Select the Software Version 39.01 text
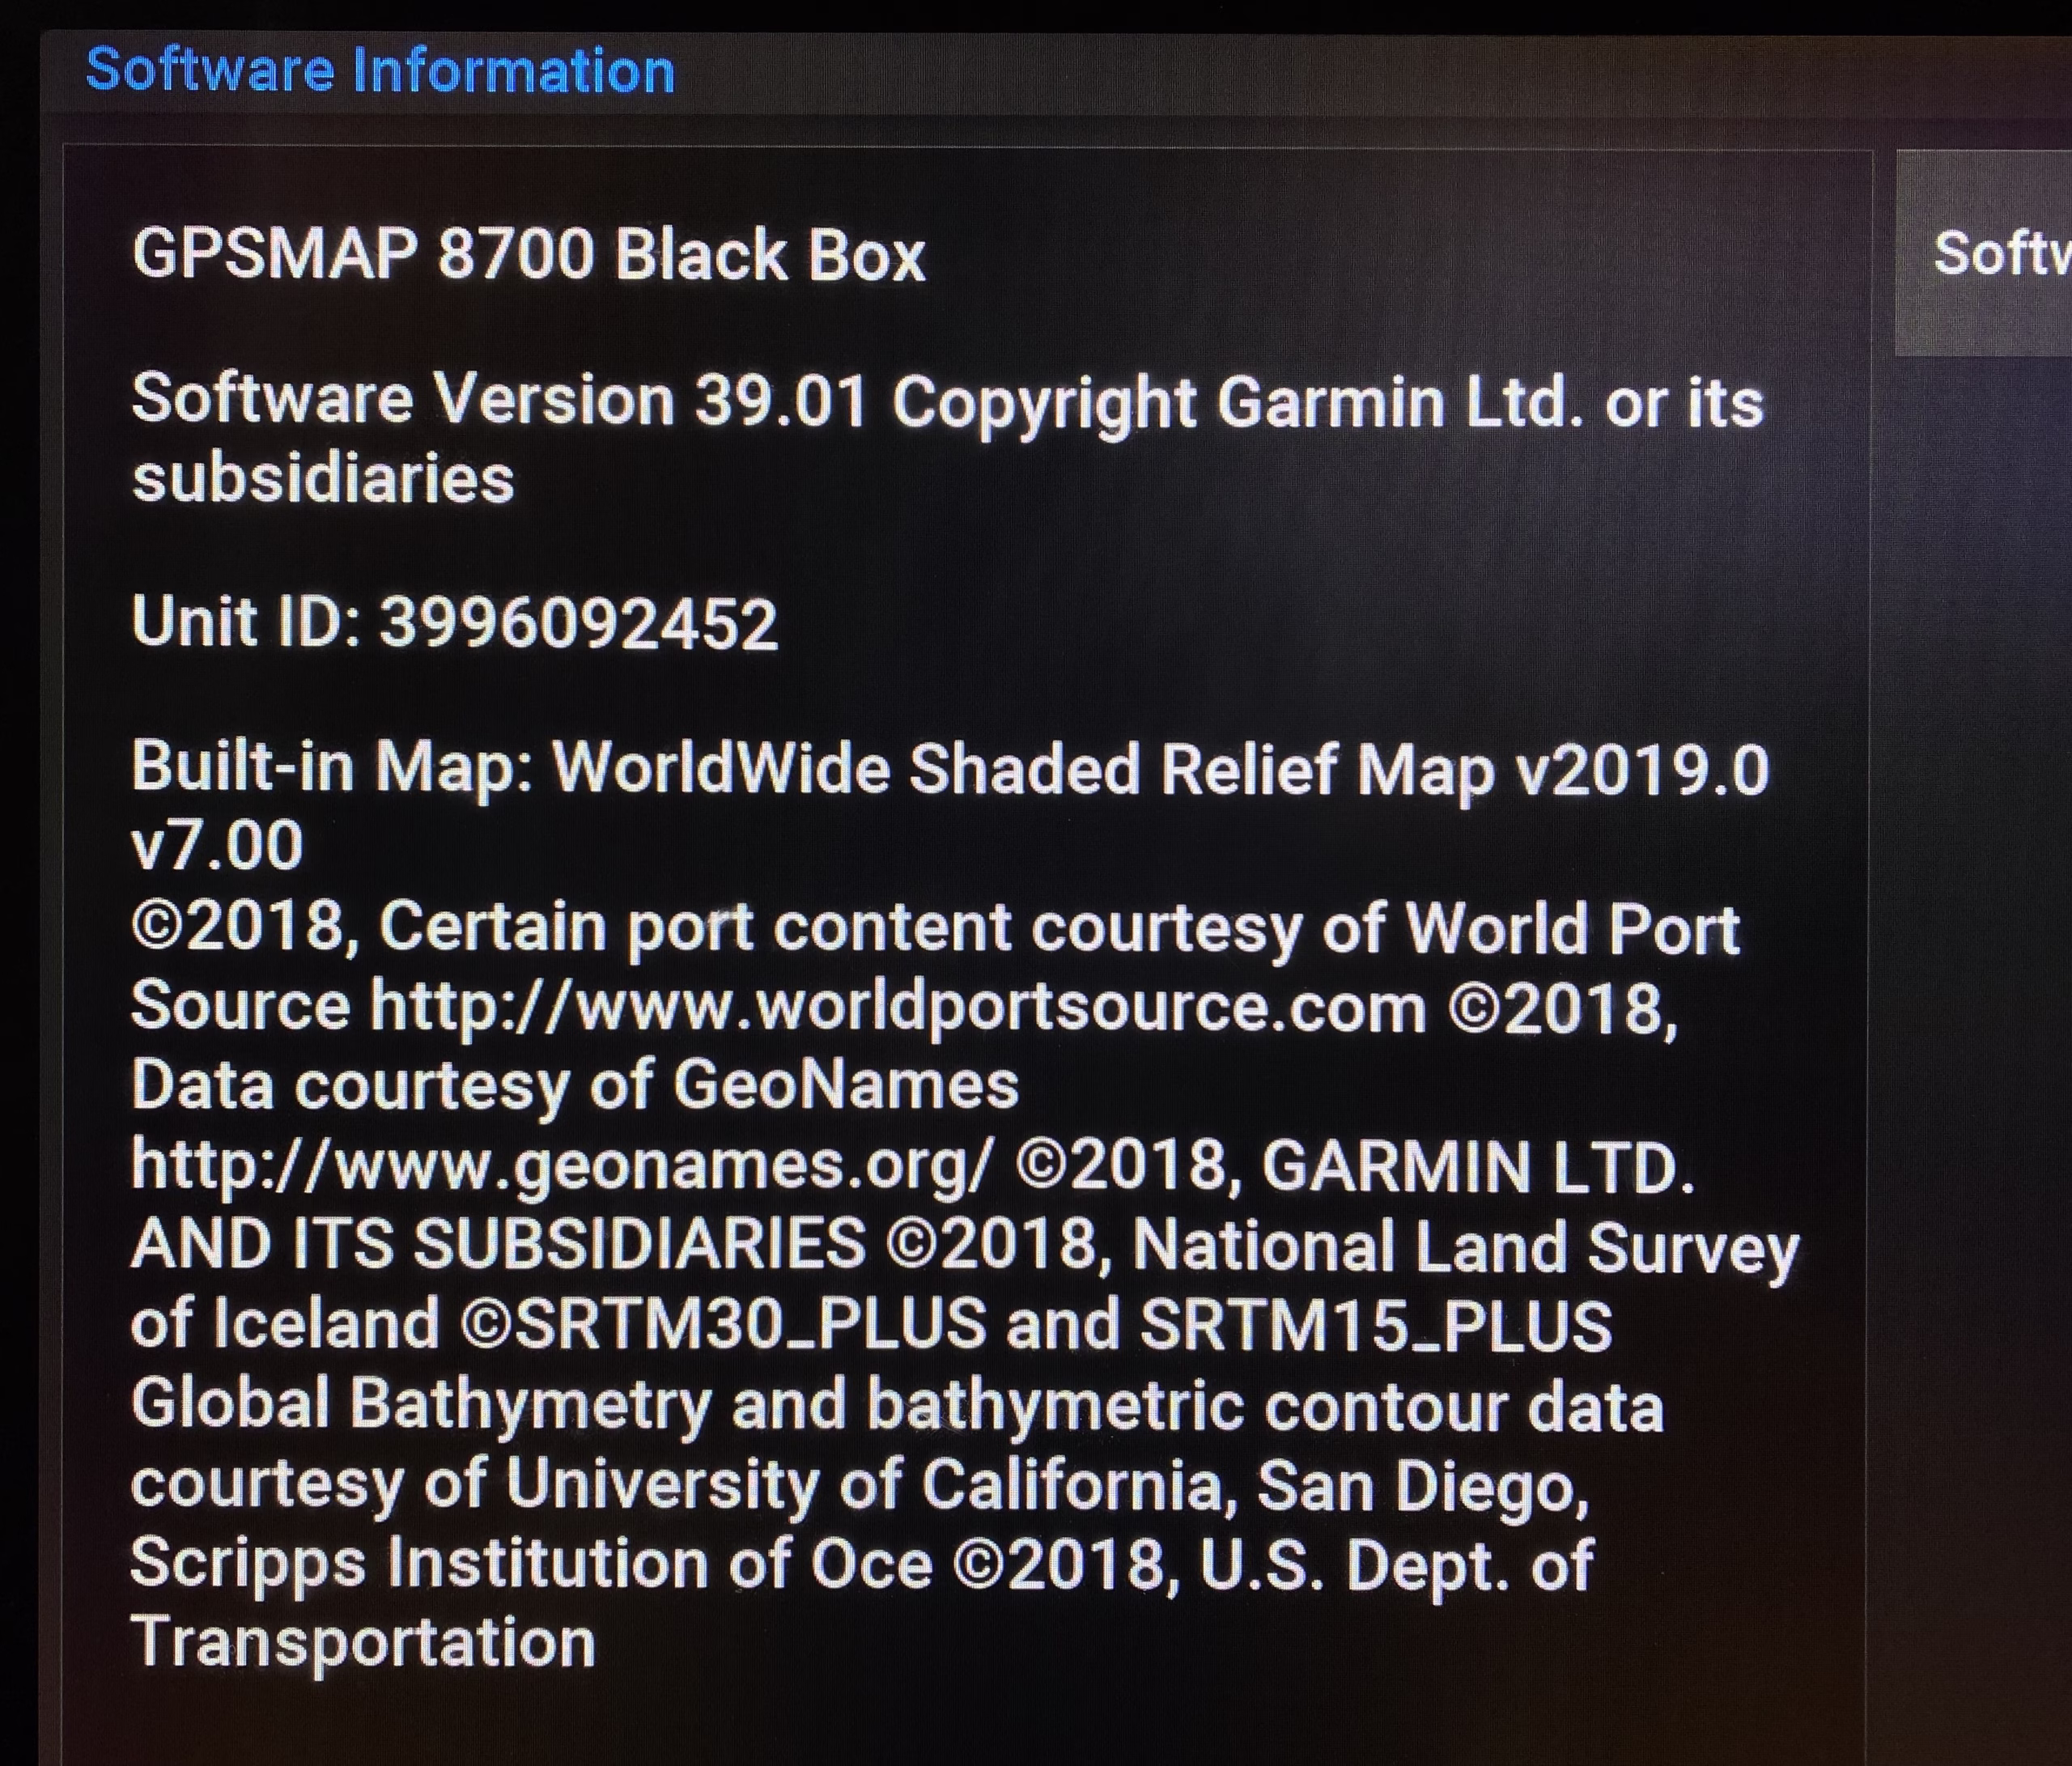Screen dimensions: 2072x1766 click(x=499, y=400)
